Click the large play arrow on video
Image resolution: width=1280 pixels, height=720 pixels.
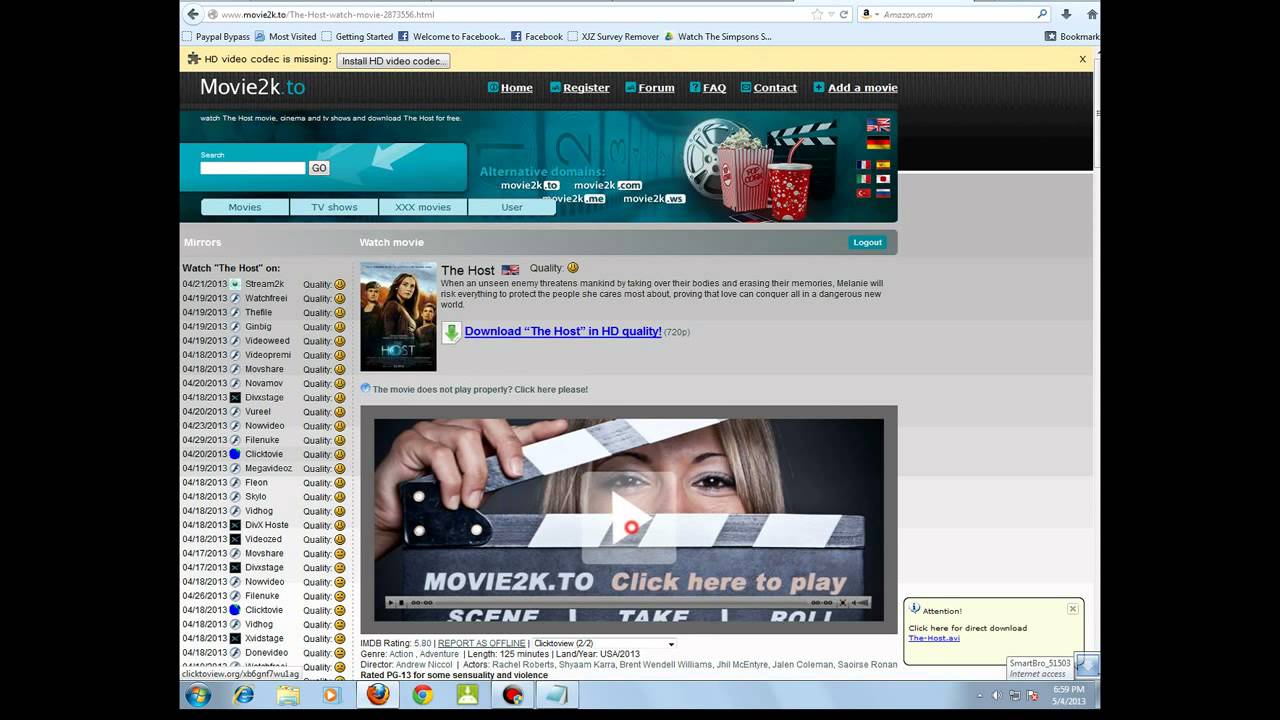point(629,518)
